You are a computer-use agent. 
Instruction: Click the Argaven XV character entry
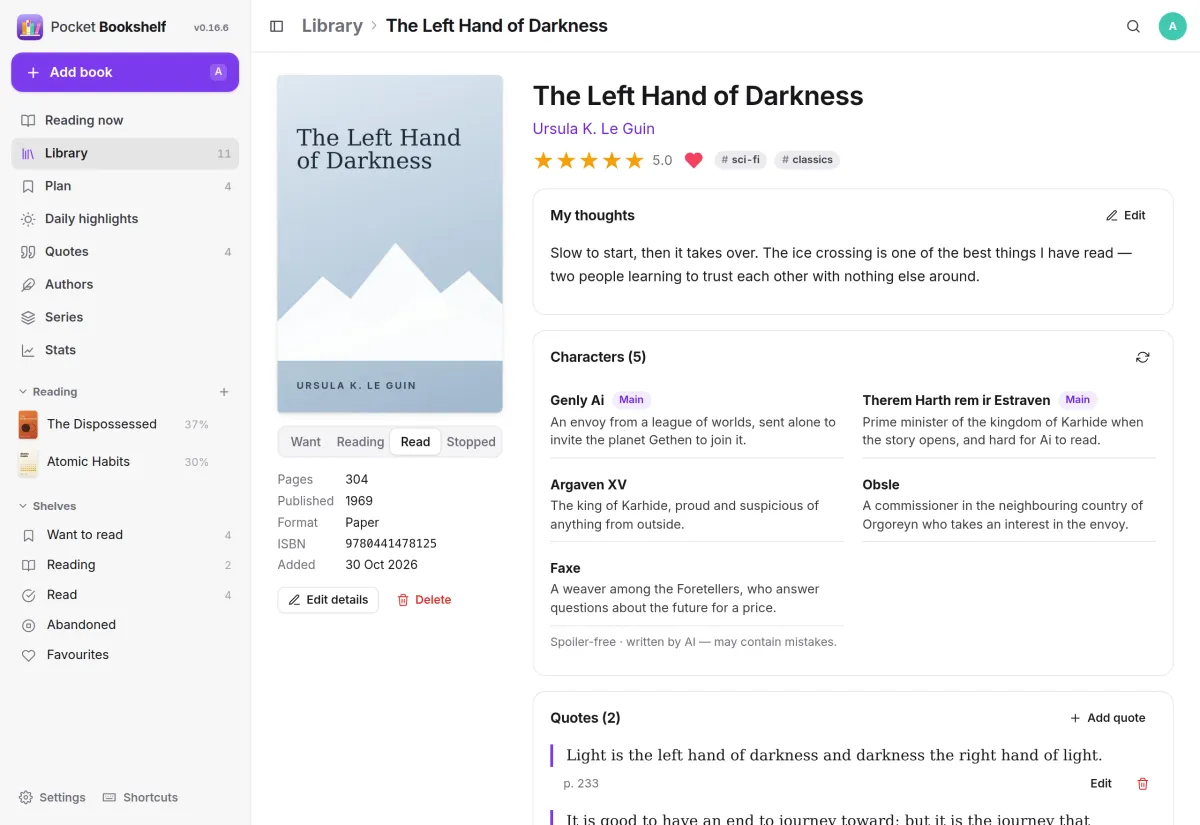click(x=697, y=504)
